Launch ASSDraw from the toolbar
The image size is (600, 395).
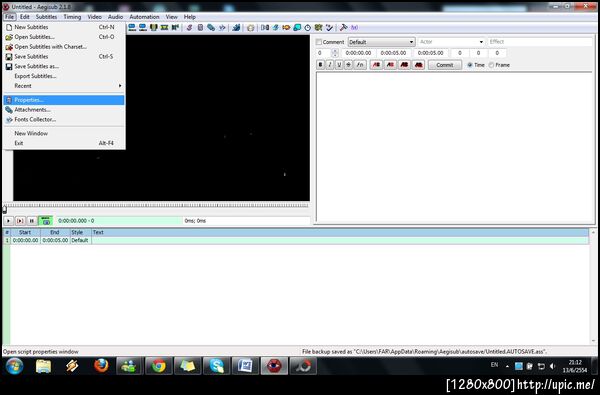pos(250,28)
